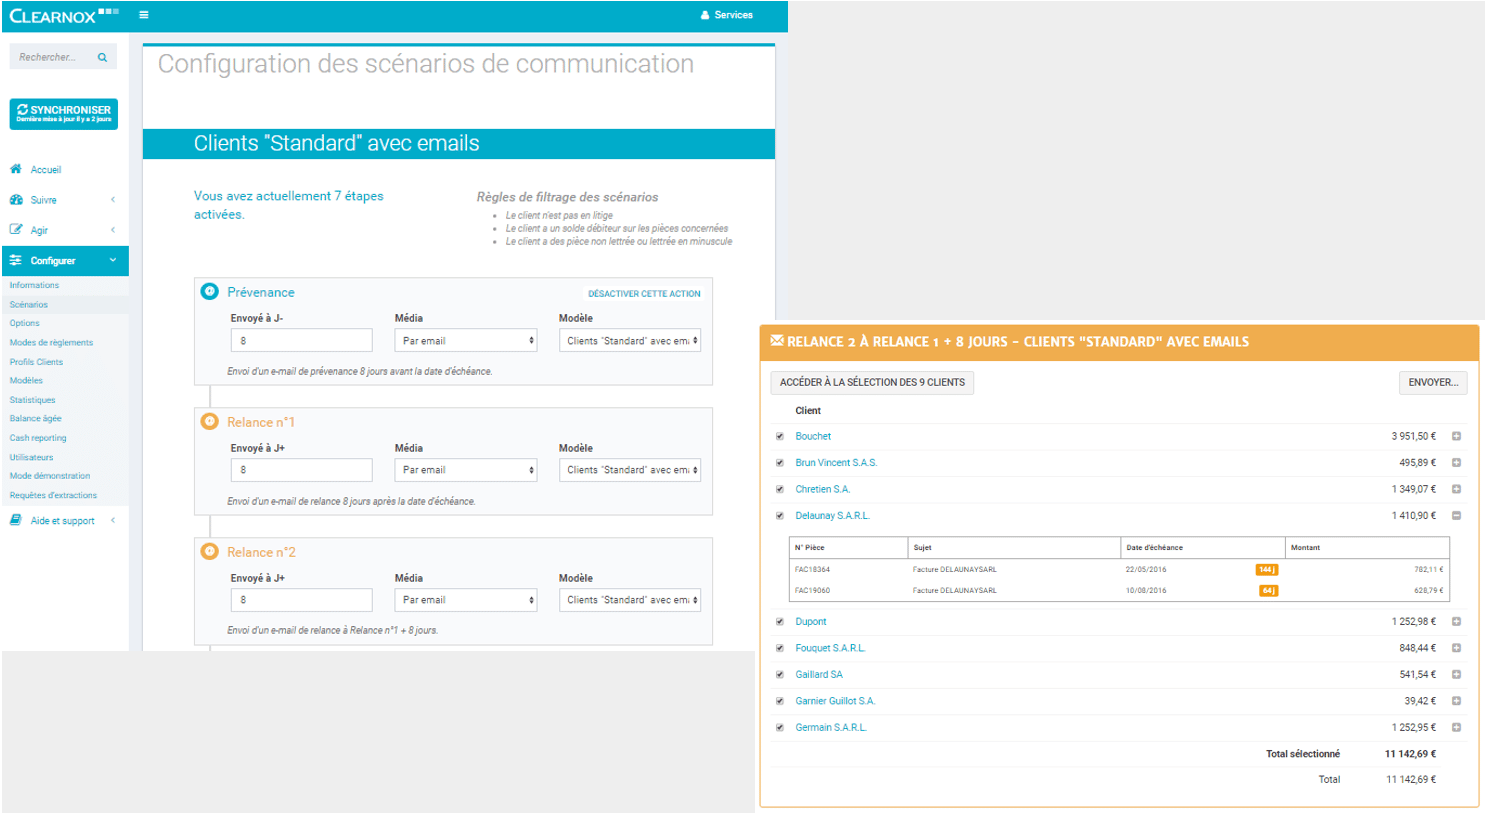Open Modèle dropdown in Relance n°2
Viewport: 1494px width, 815px height.
pyautogui.click(x=630, y=600)
